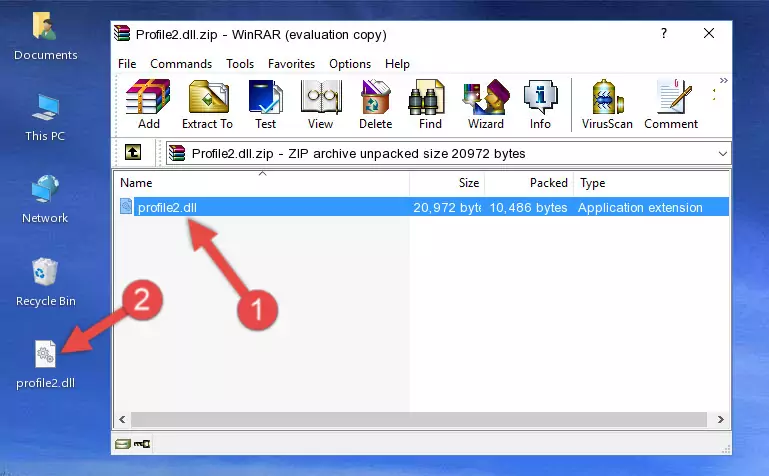Screen dimensions: 769x476
Task: Click the profile2.dll file icon in list
Action: click(126, 206)
